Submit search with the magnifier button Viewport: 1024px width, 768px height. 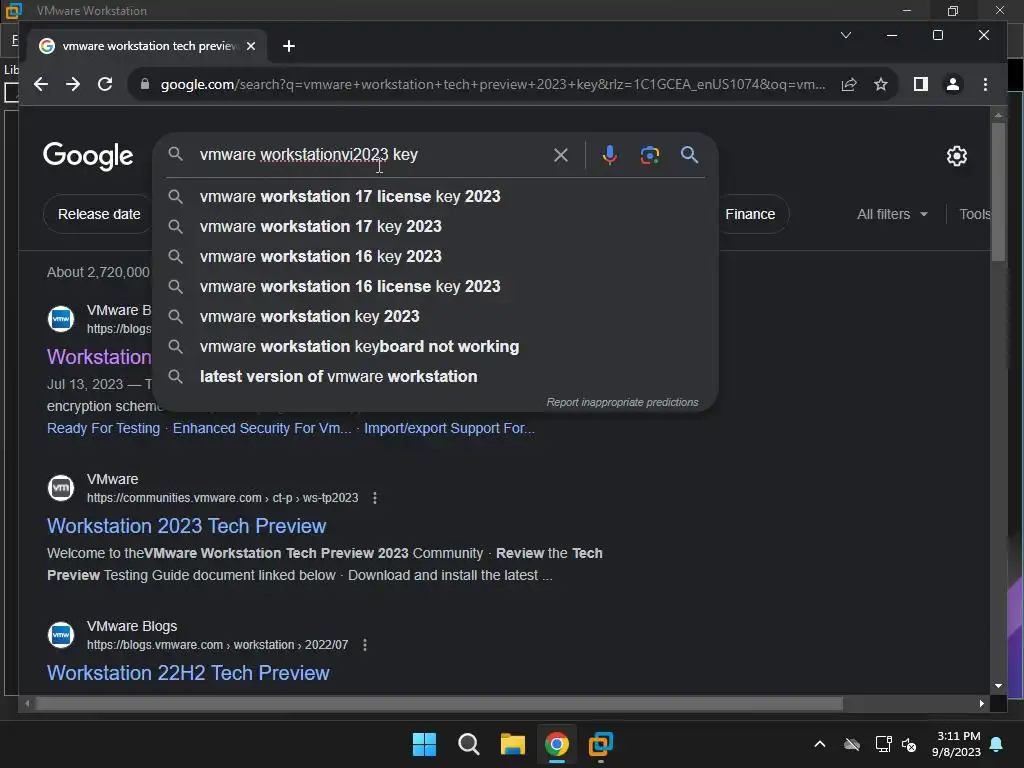tap(690, 155)
